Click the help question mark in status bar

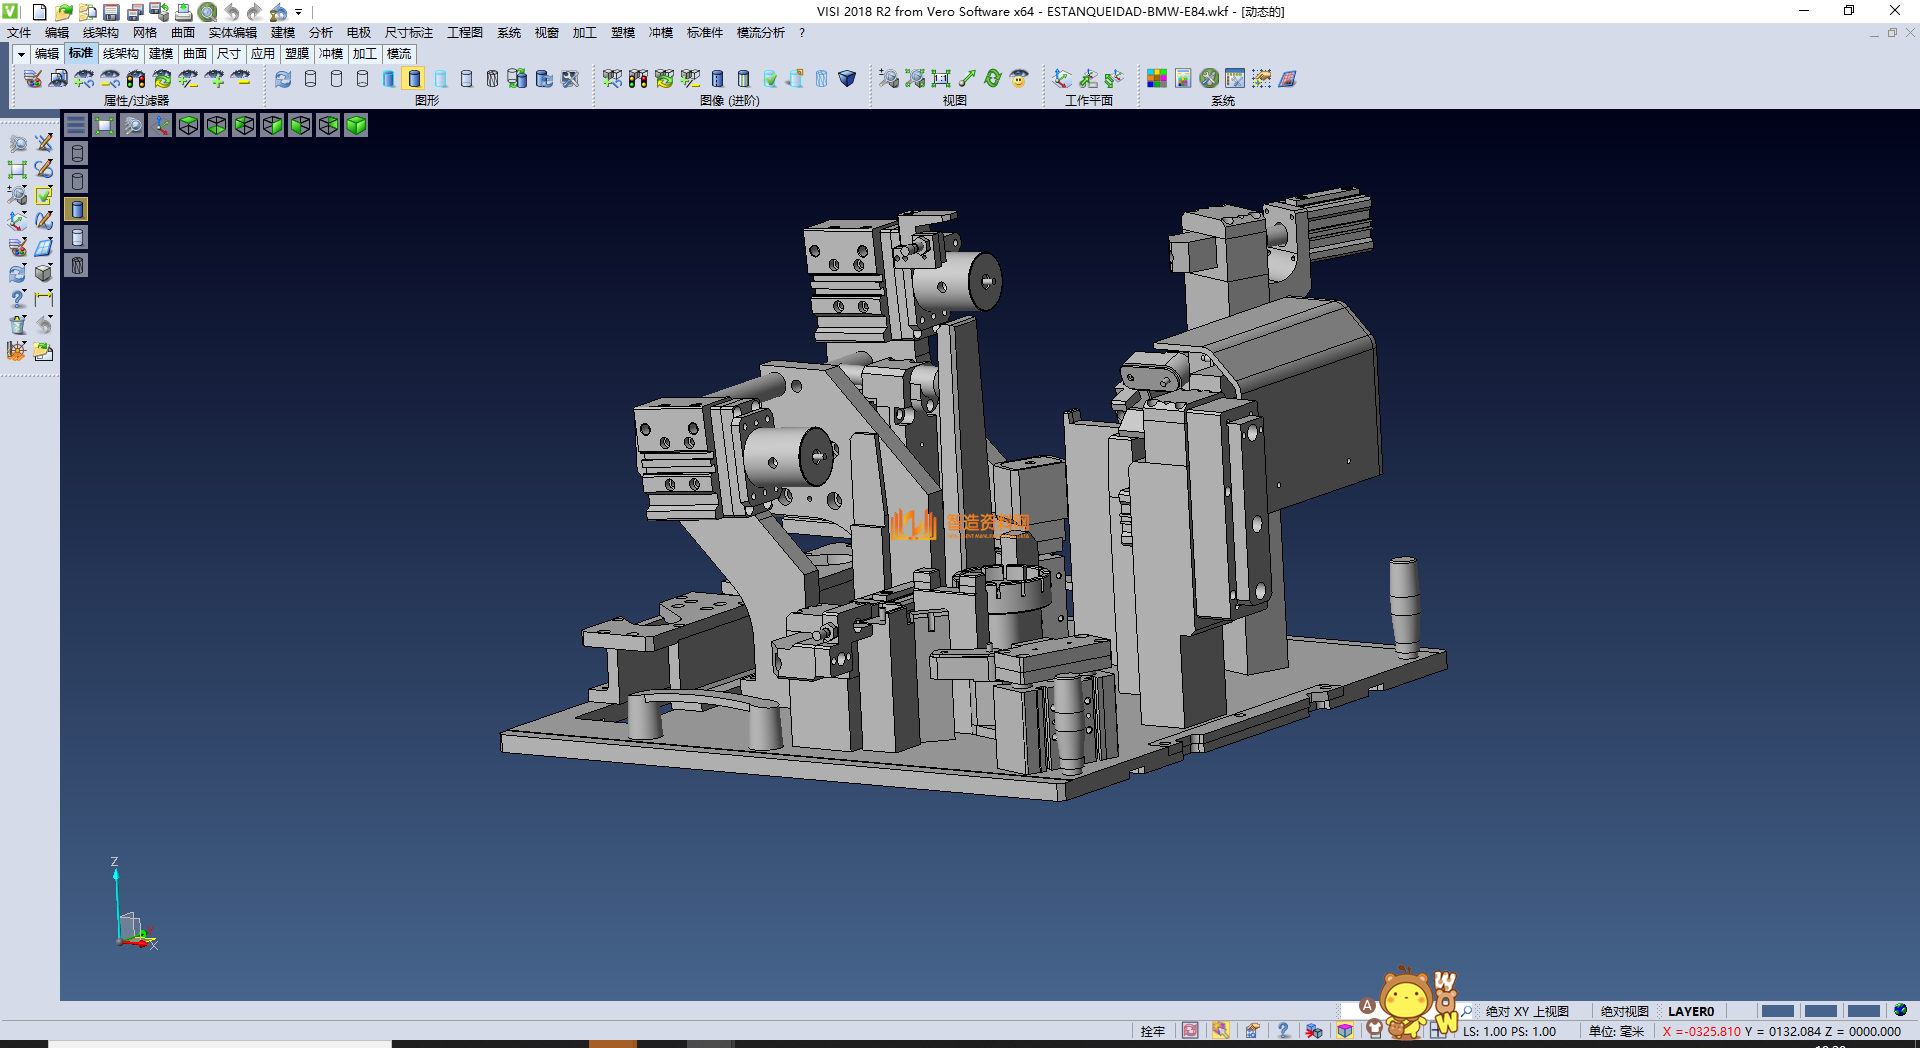pyautogui.click(x=1283, y=1031)
